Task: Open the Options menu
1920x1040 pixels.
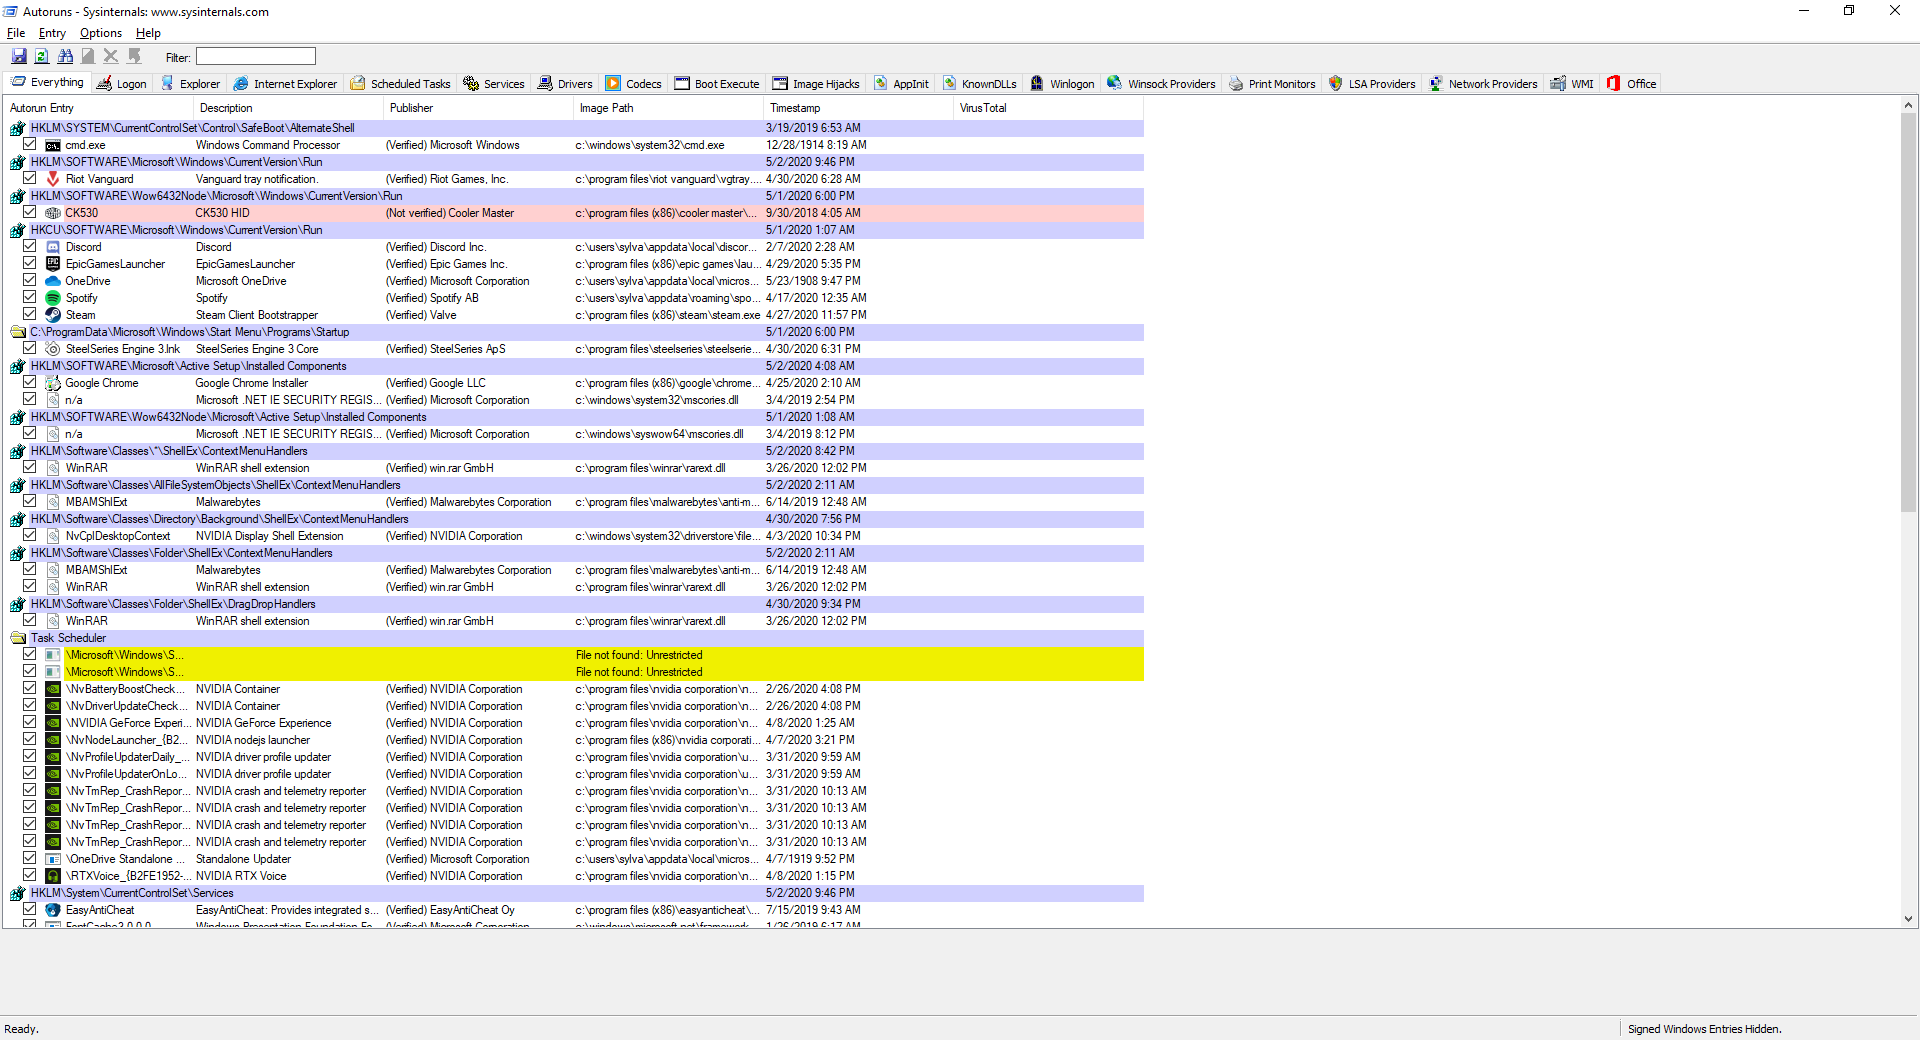Action: click(x=101, y=33)
